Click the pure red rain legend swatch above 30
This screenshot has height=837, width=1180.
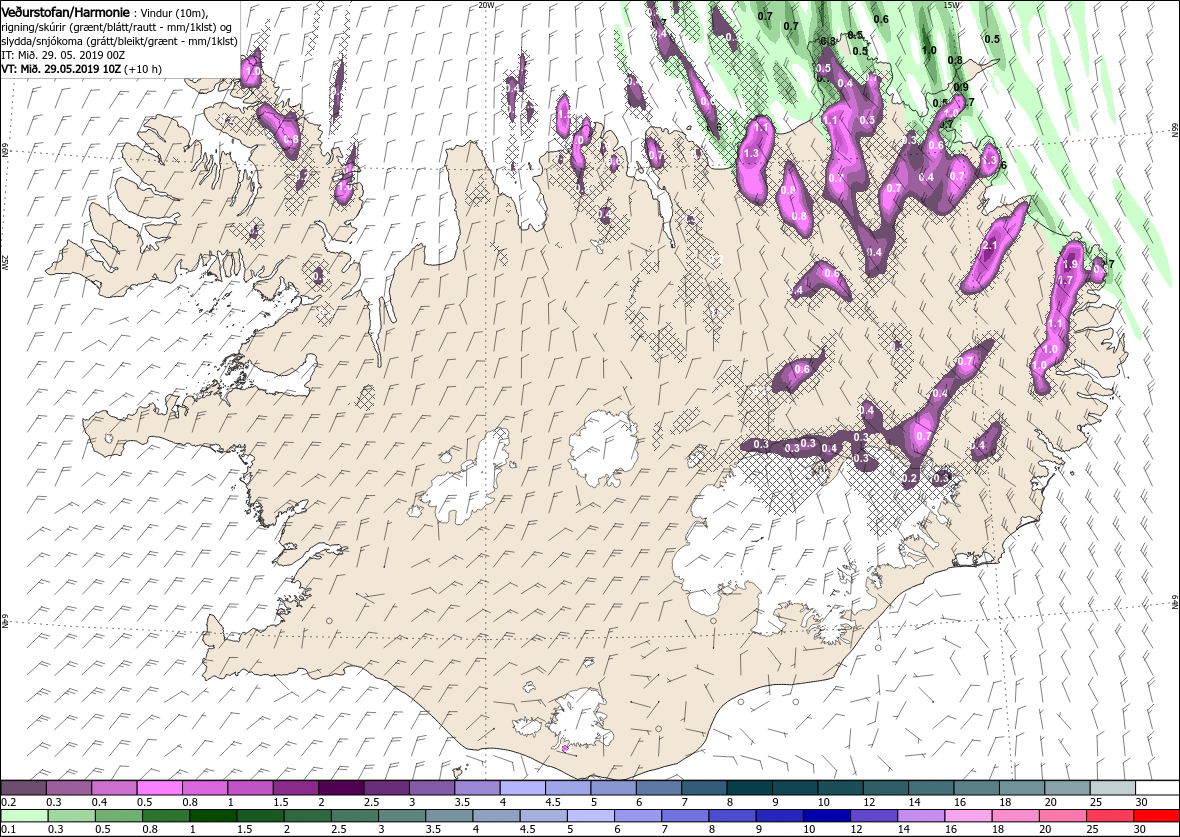(1156, 816)
